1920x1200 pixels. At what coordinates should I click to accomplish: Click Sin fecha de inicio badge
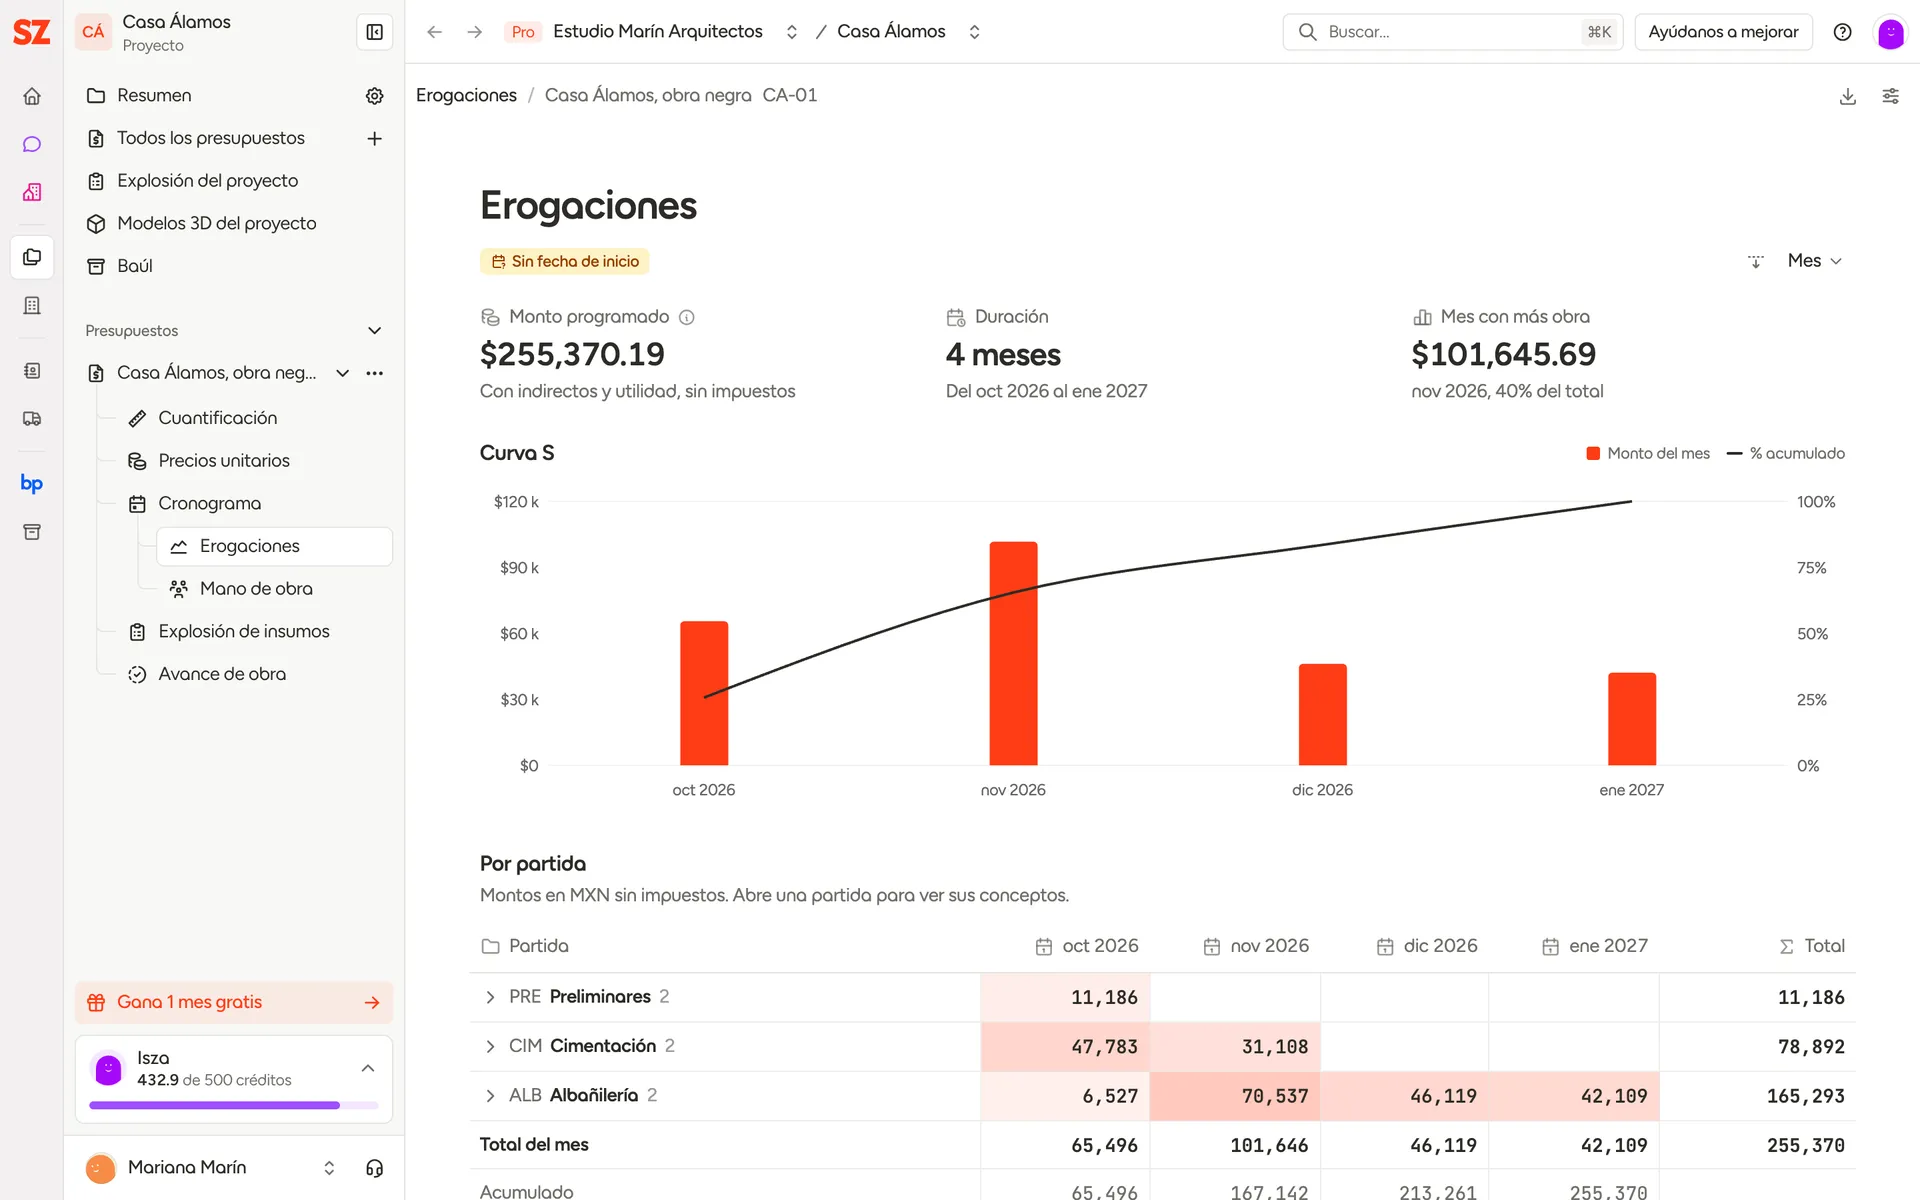[565, 261]
